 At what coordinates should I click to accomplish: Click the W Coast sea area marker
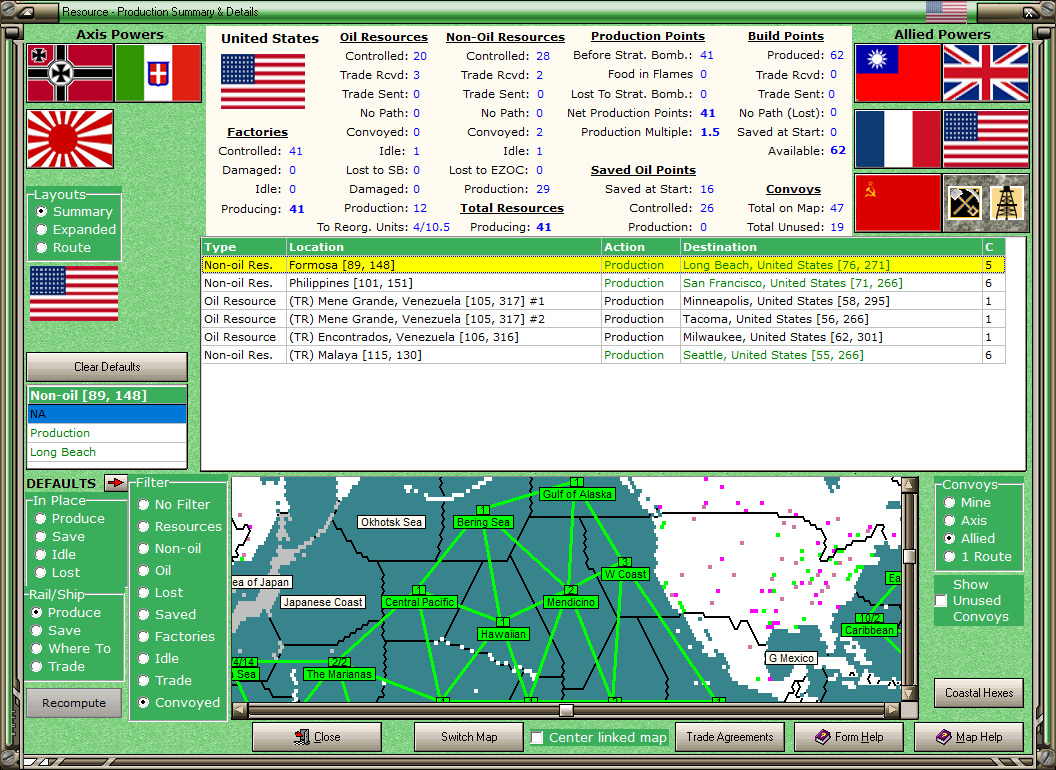(626, 574)
